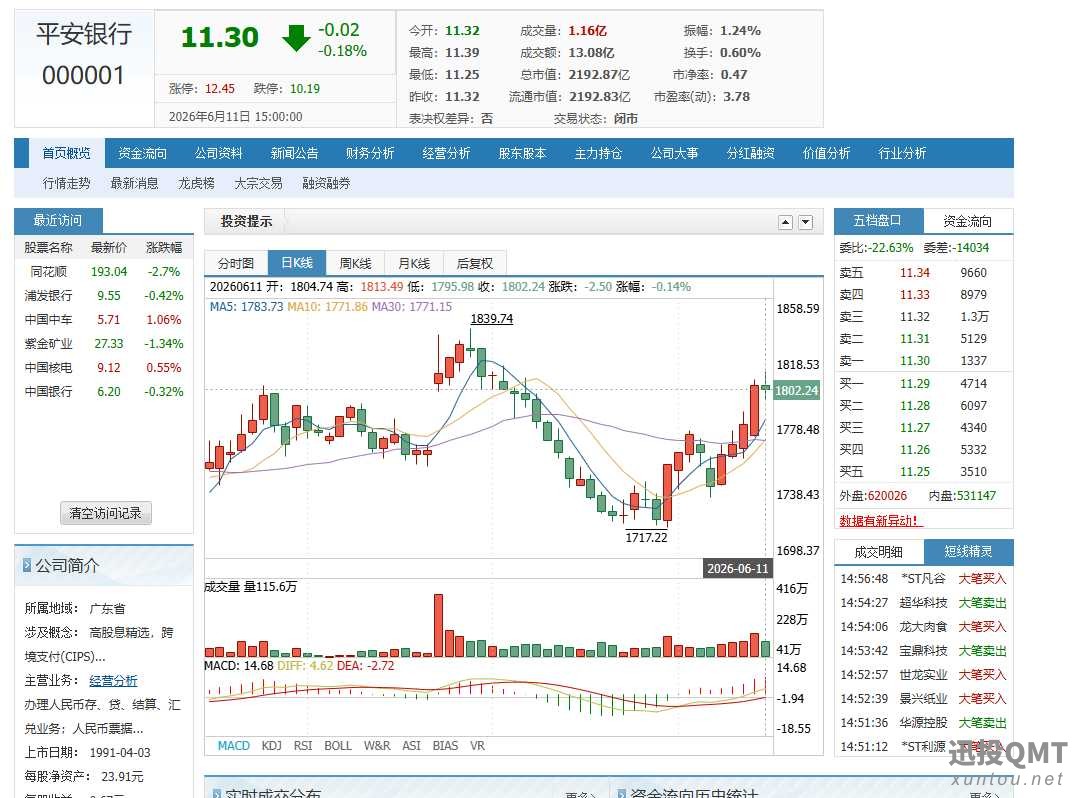Select MACD indicator
This screenshot has height=798, width=1078.
click(234, 745)
